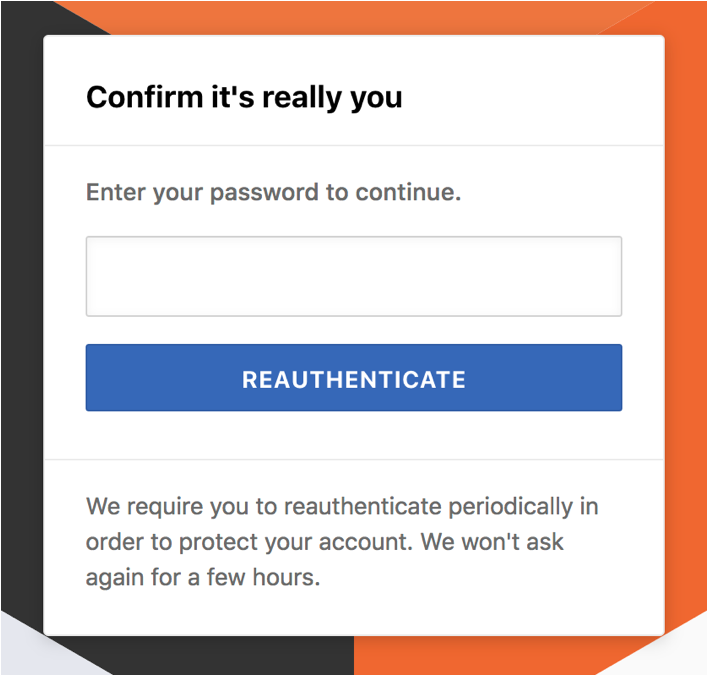
Task: Click the orange strip beneath the dialog card
Action: [x=473, y=655]
